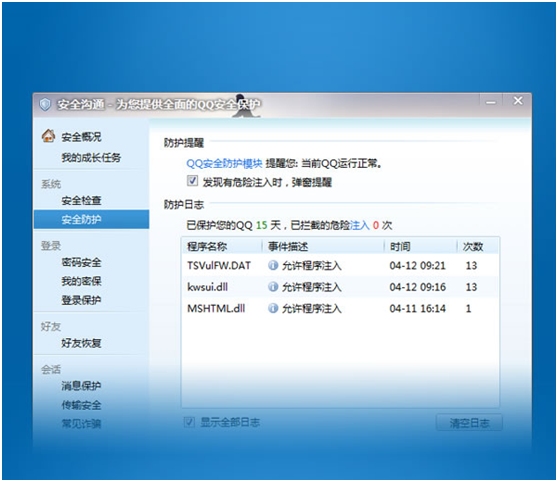Click info icon in TSVulFW.DAT row
This screenshot has width=558, height=482.
(x=273, y=265)
